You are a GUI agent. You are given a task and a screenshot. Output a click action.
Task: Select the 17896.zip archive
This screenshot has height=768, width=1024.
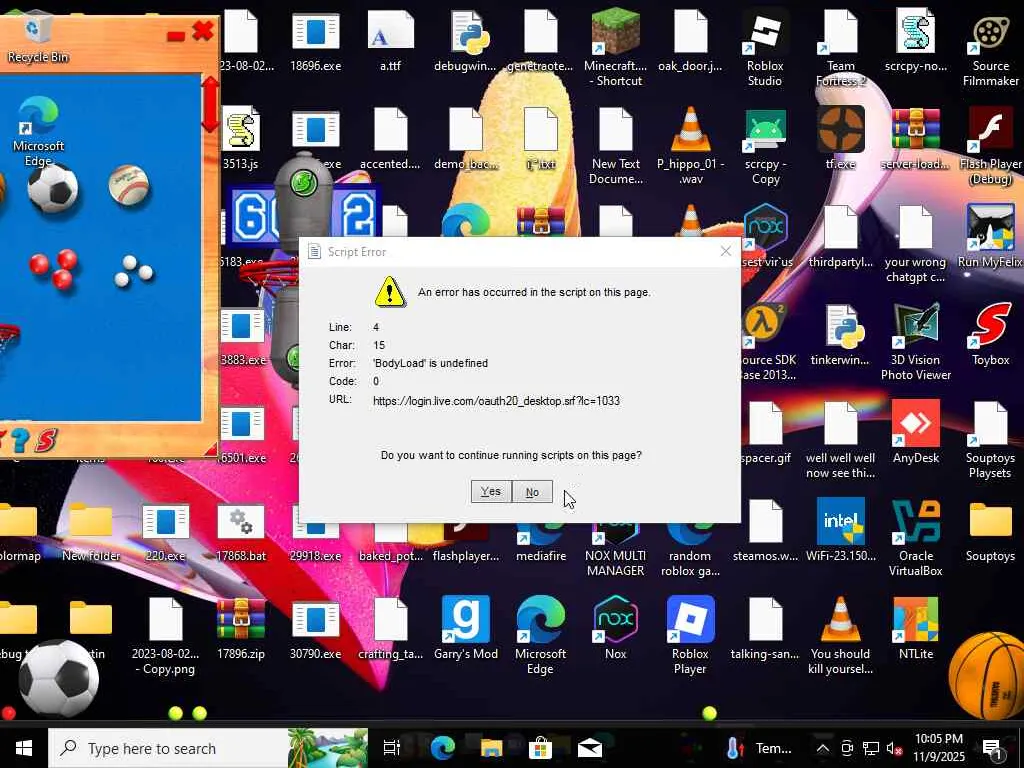pos(241,628)
